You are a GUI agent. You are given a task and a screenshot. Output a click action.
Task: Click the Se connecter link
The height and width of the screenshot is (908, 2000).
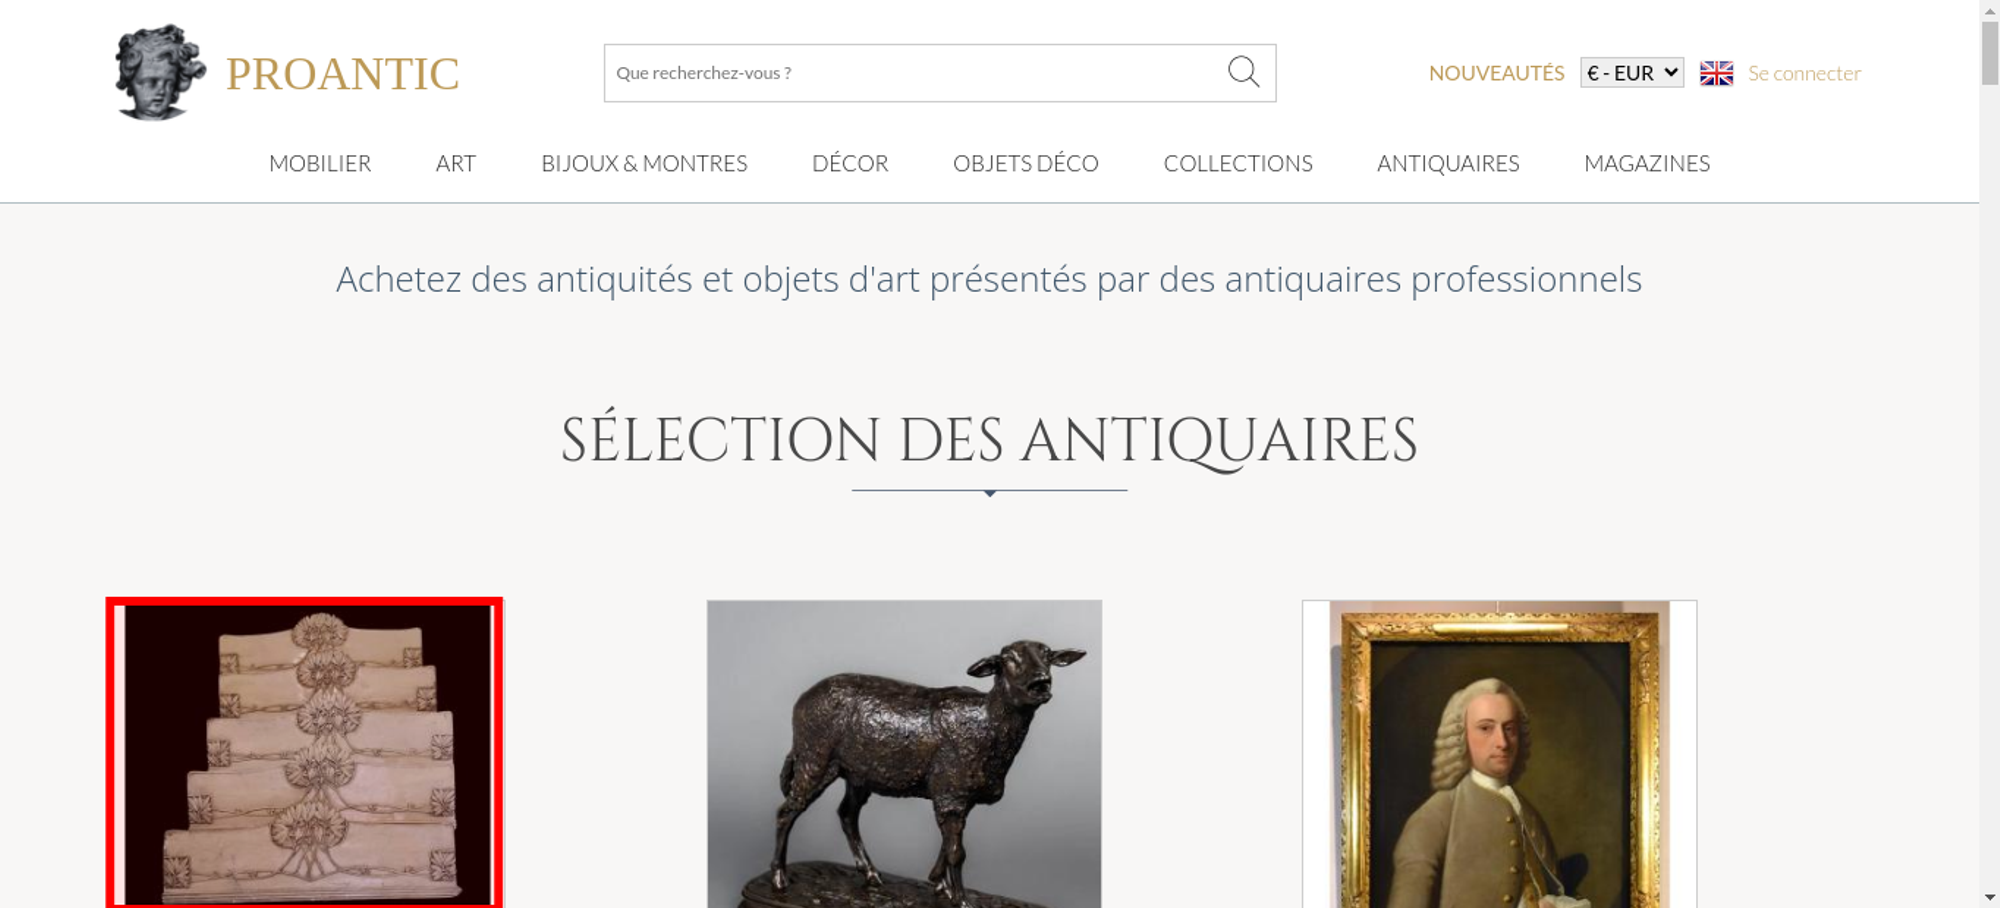pyautogui.click(x=1804, y=73)
